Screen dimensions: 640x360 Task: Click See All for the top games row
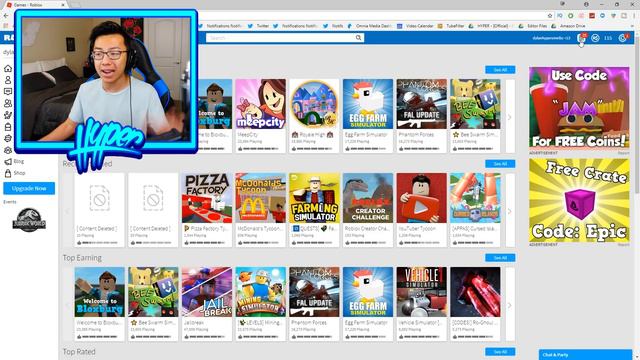click(x=500, y=70)
